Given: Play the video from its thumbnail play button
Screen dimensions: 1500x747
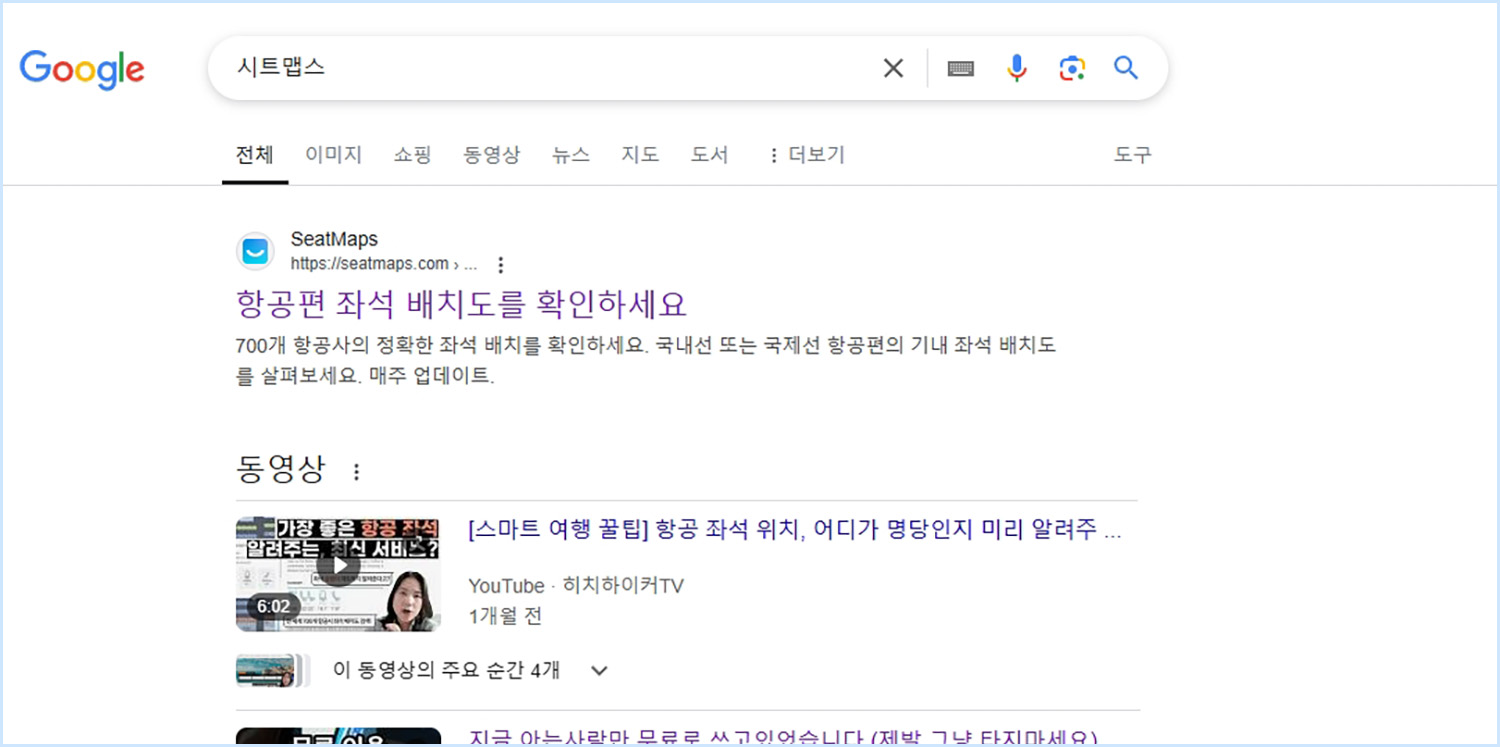Looking at the screenshot, I should [x=339, y=566].
